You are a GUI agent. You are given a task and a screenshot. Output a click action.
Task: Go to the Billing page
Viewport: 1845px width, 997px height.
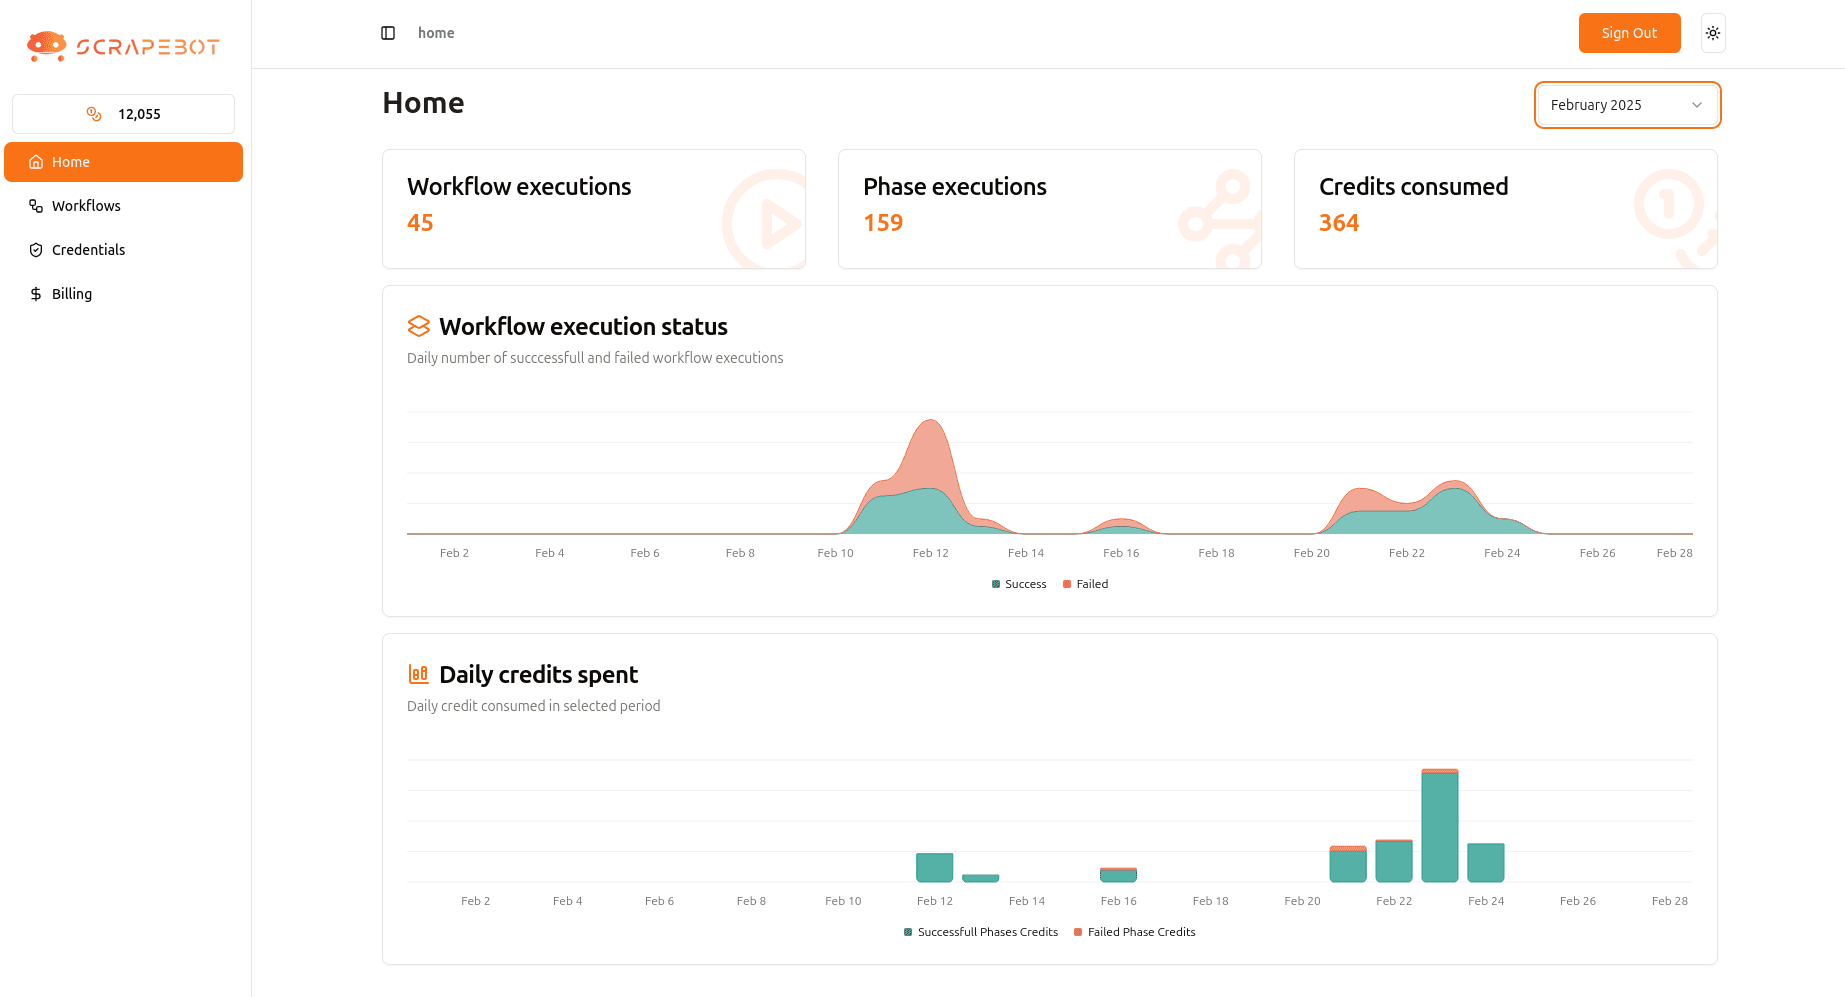click(72, 294)
